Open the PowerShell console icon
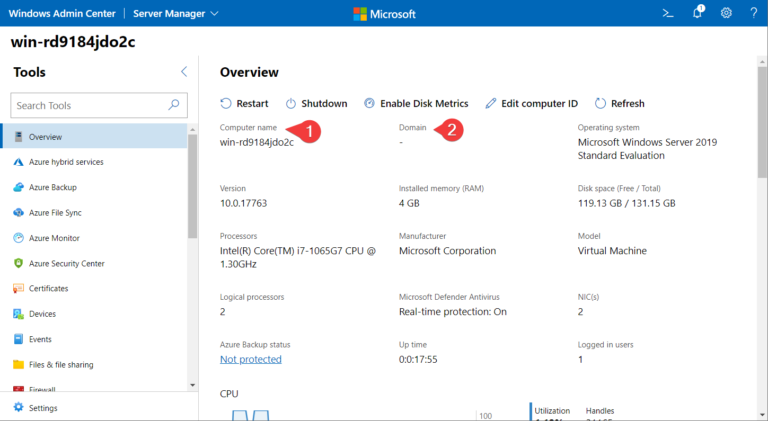 click(668, 13)
